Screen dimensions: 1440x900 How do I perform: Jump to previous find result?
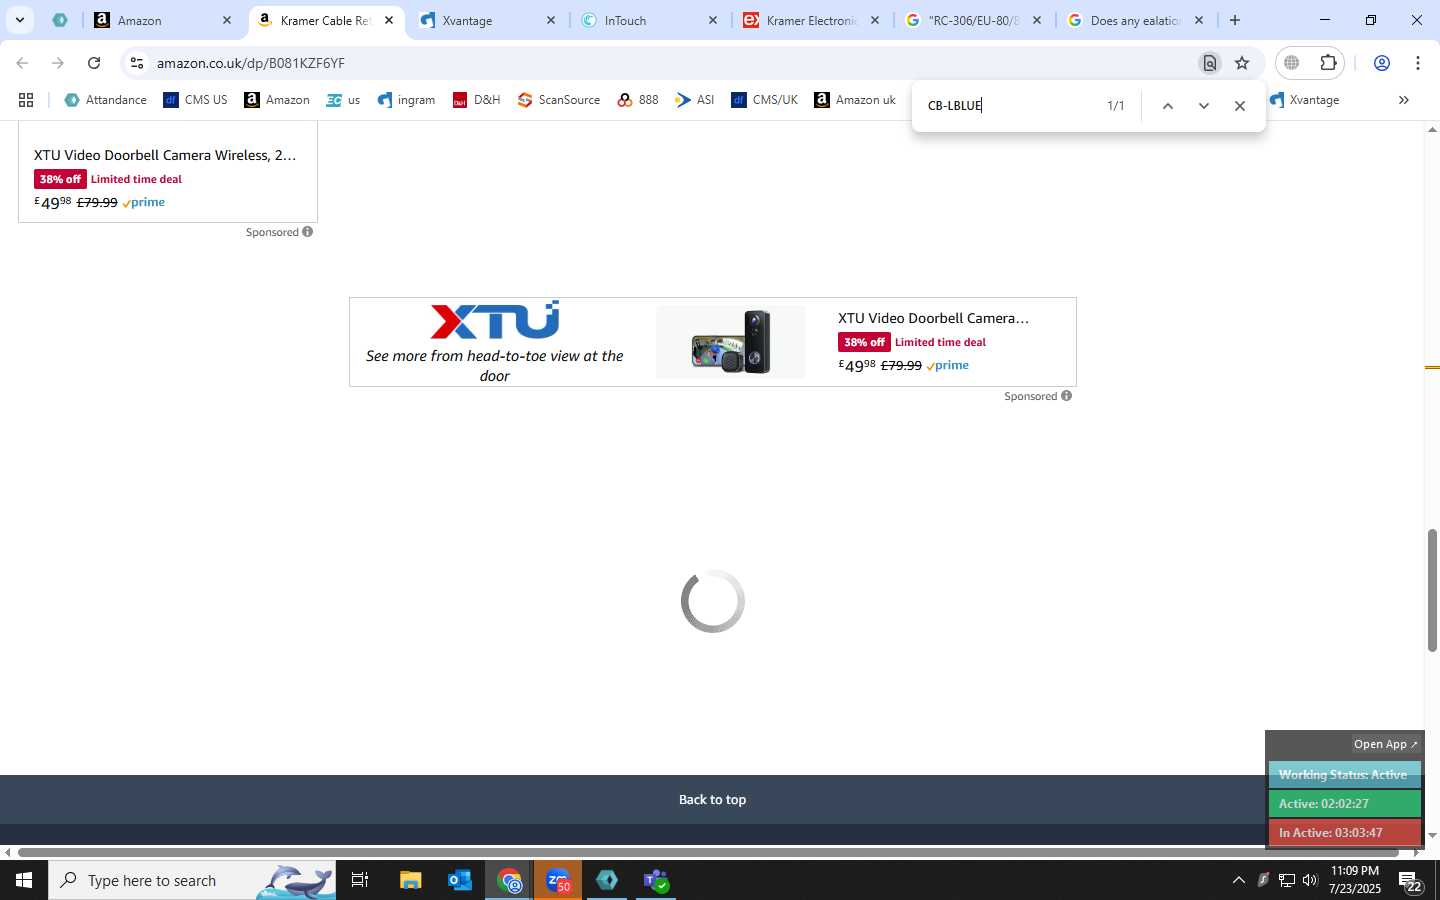point(1167,106)
